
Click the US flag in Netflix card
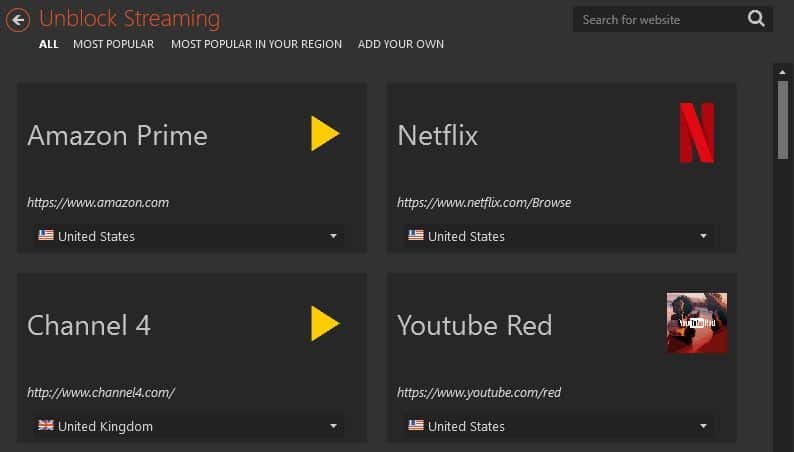point(416,235)
